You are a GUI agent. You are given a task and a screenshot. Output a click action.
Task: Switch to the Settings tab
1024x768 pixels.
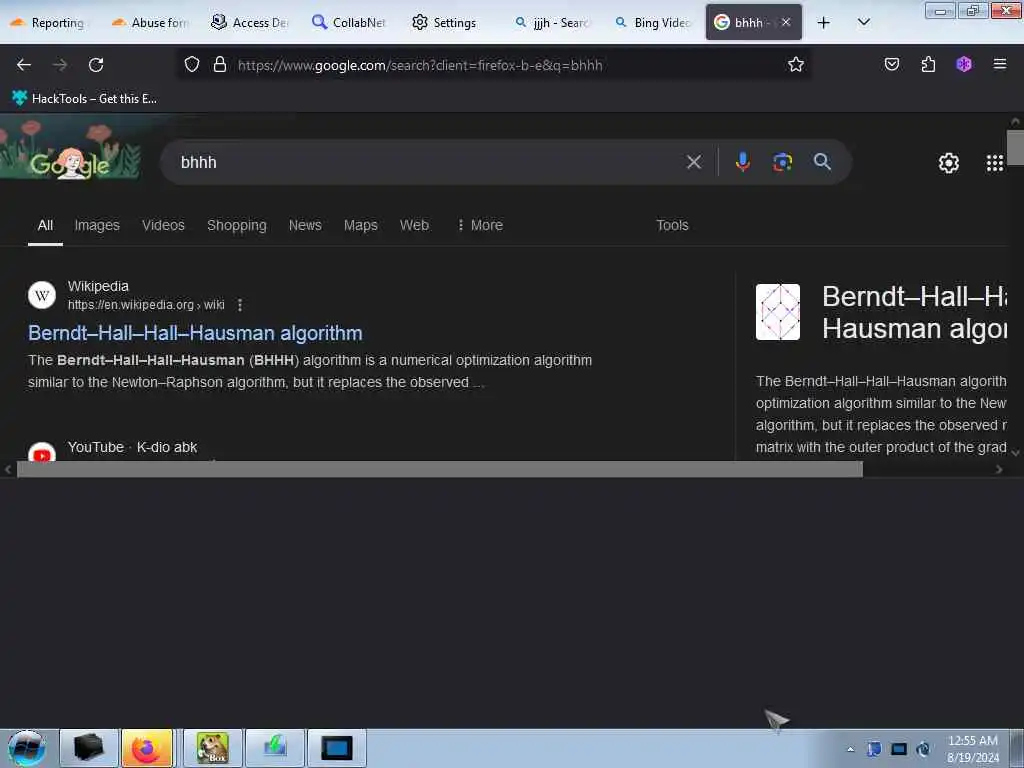pos(444,23)
